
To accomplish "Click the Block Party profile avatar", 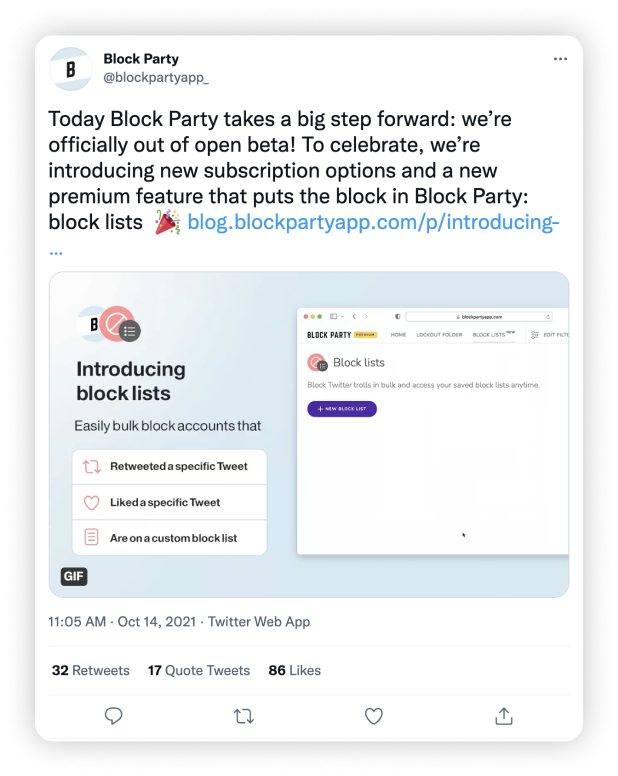I will [71, 69].
